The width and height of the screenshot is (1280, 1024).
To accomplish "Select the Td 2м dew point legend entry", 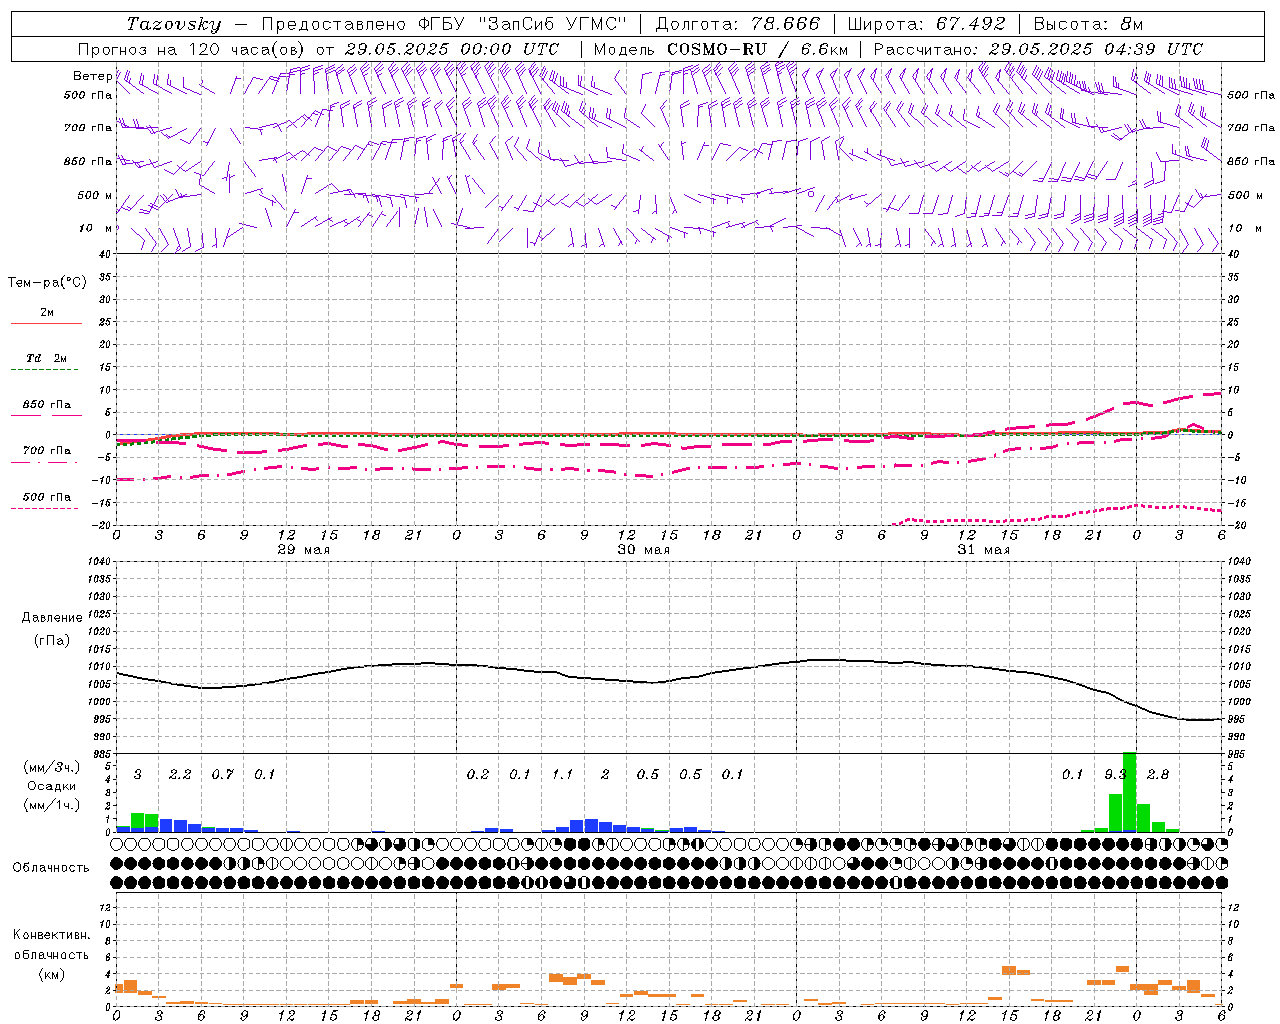I will (x=46, y=358).
